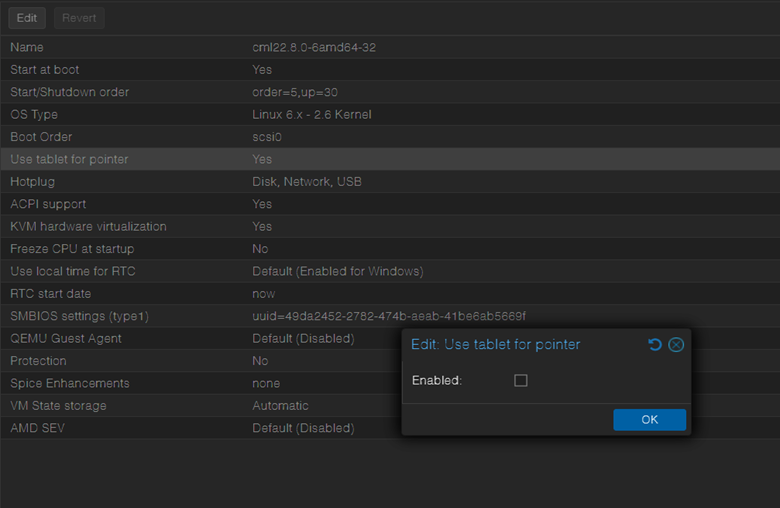Select the Name row

pyautogui.click(x=390, y=47)
